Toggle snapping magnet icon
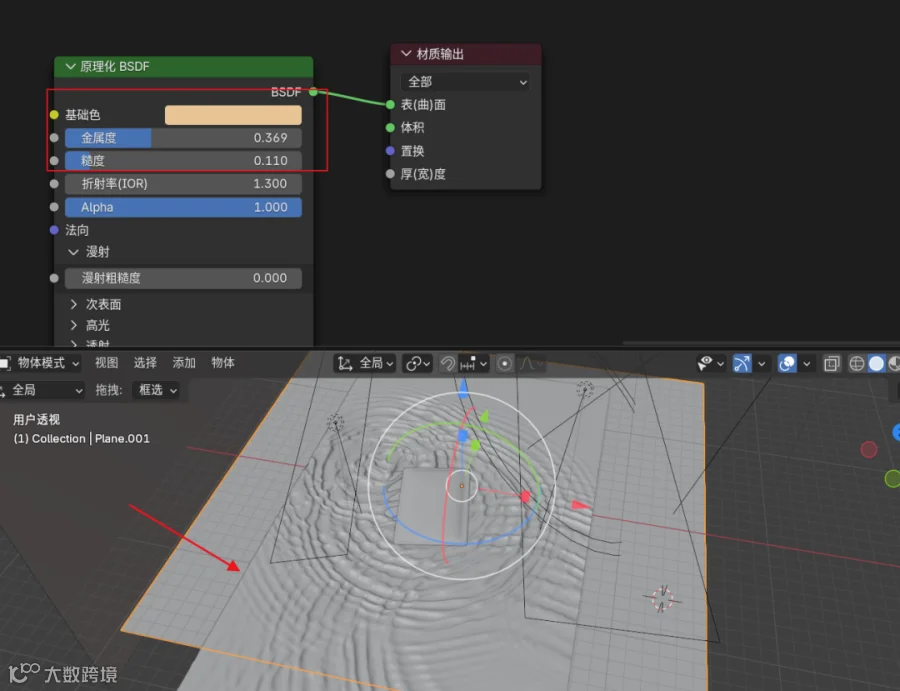This screenshot has height=691, width=900. pos(448,363)
